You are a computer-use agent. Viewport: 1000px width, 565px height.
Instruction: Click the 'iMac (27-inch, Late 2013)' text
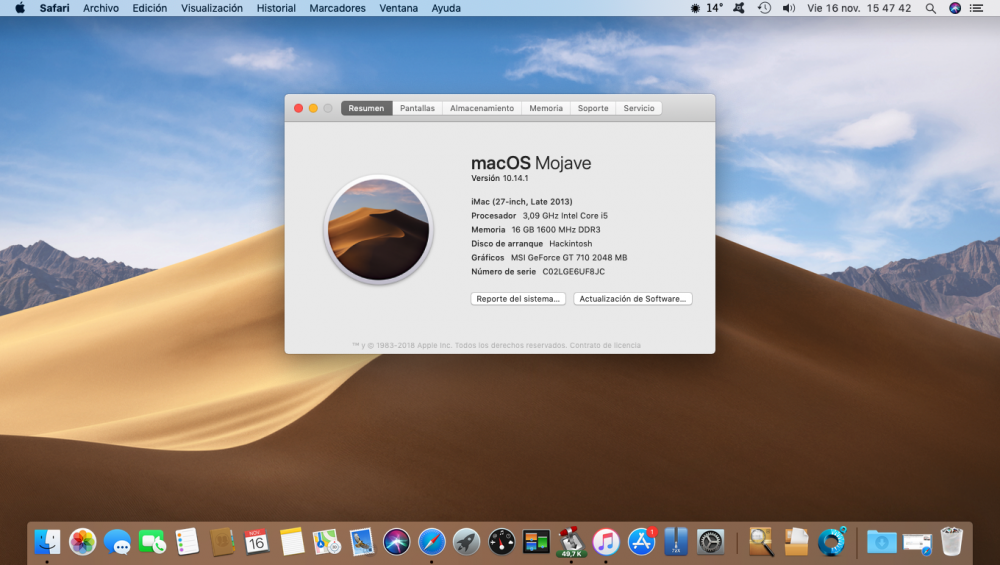[522, 202]
